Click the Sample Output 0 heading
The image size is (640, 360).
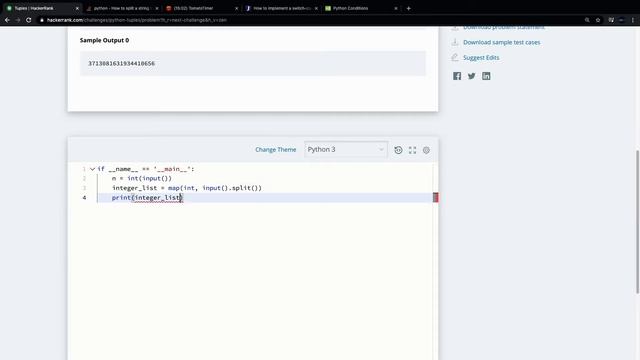[104, 40]
